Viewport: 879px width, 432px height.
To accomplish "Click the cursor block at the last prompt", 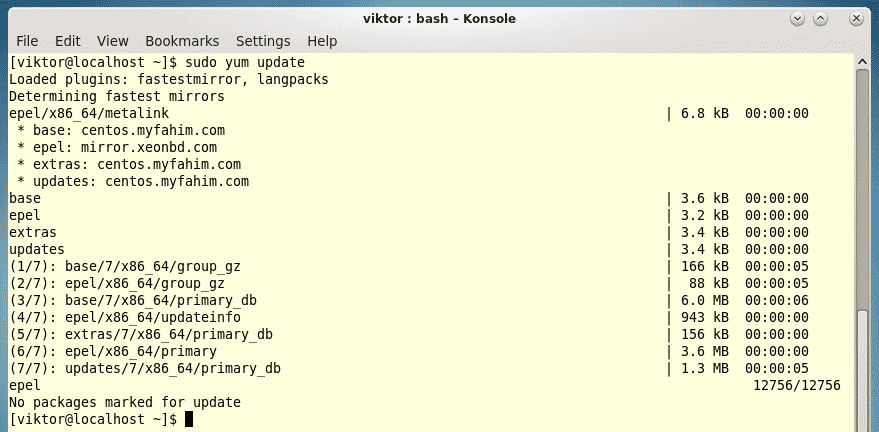I will 188,419.
